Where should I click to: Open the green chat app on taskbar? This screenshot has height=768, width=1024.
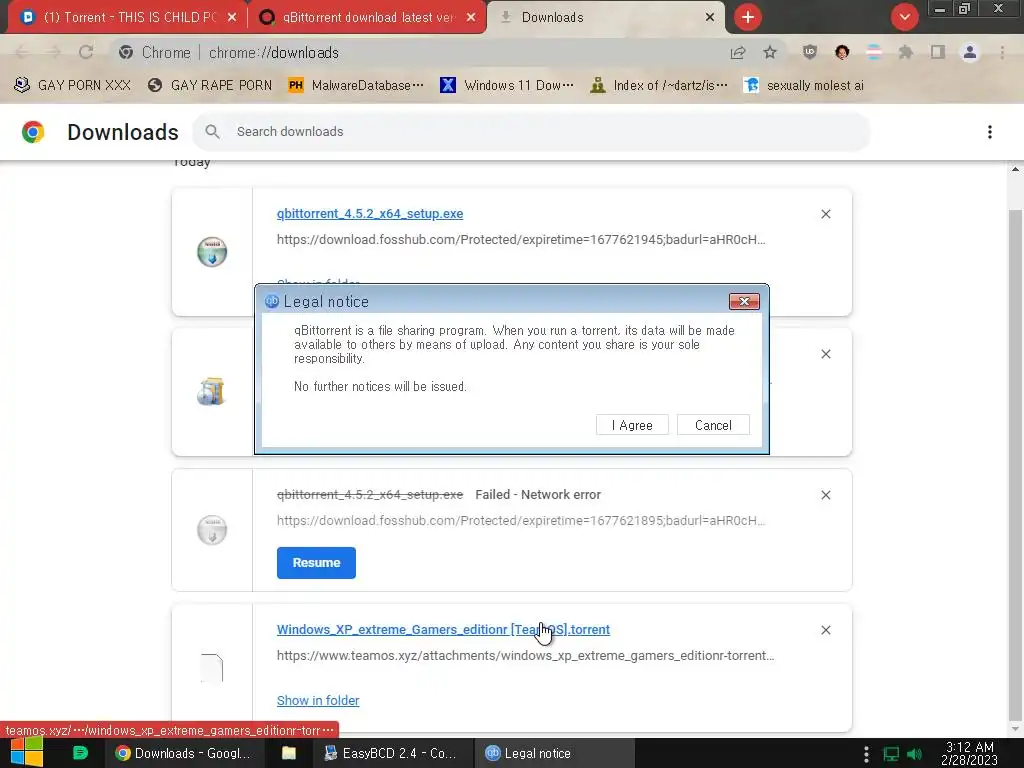[80, 752]
